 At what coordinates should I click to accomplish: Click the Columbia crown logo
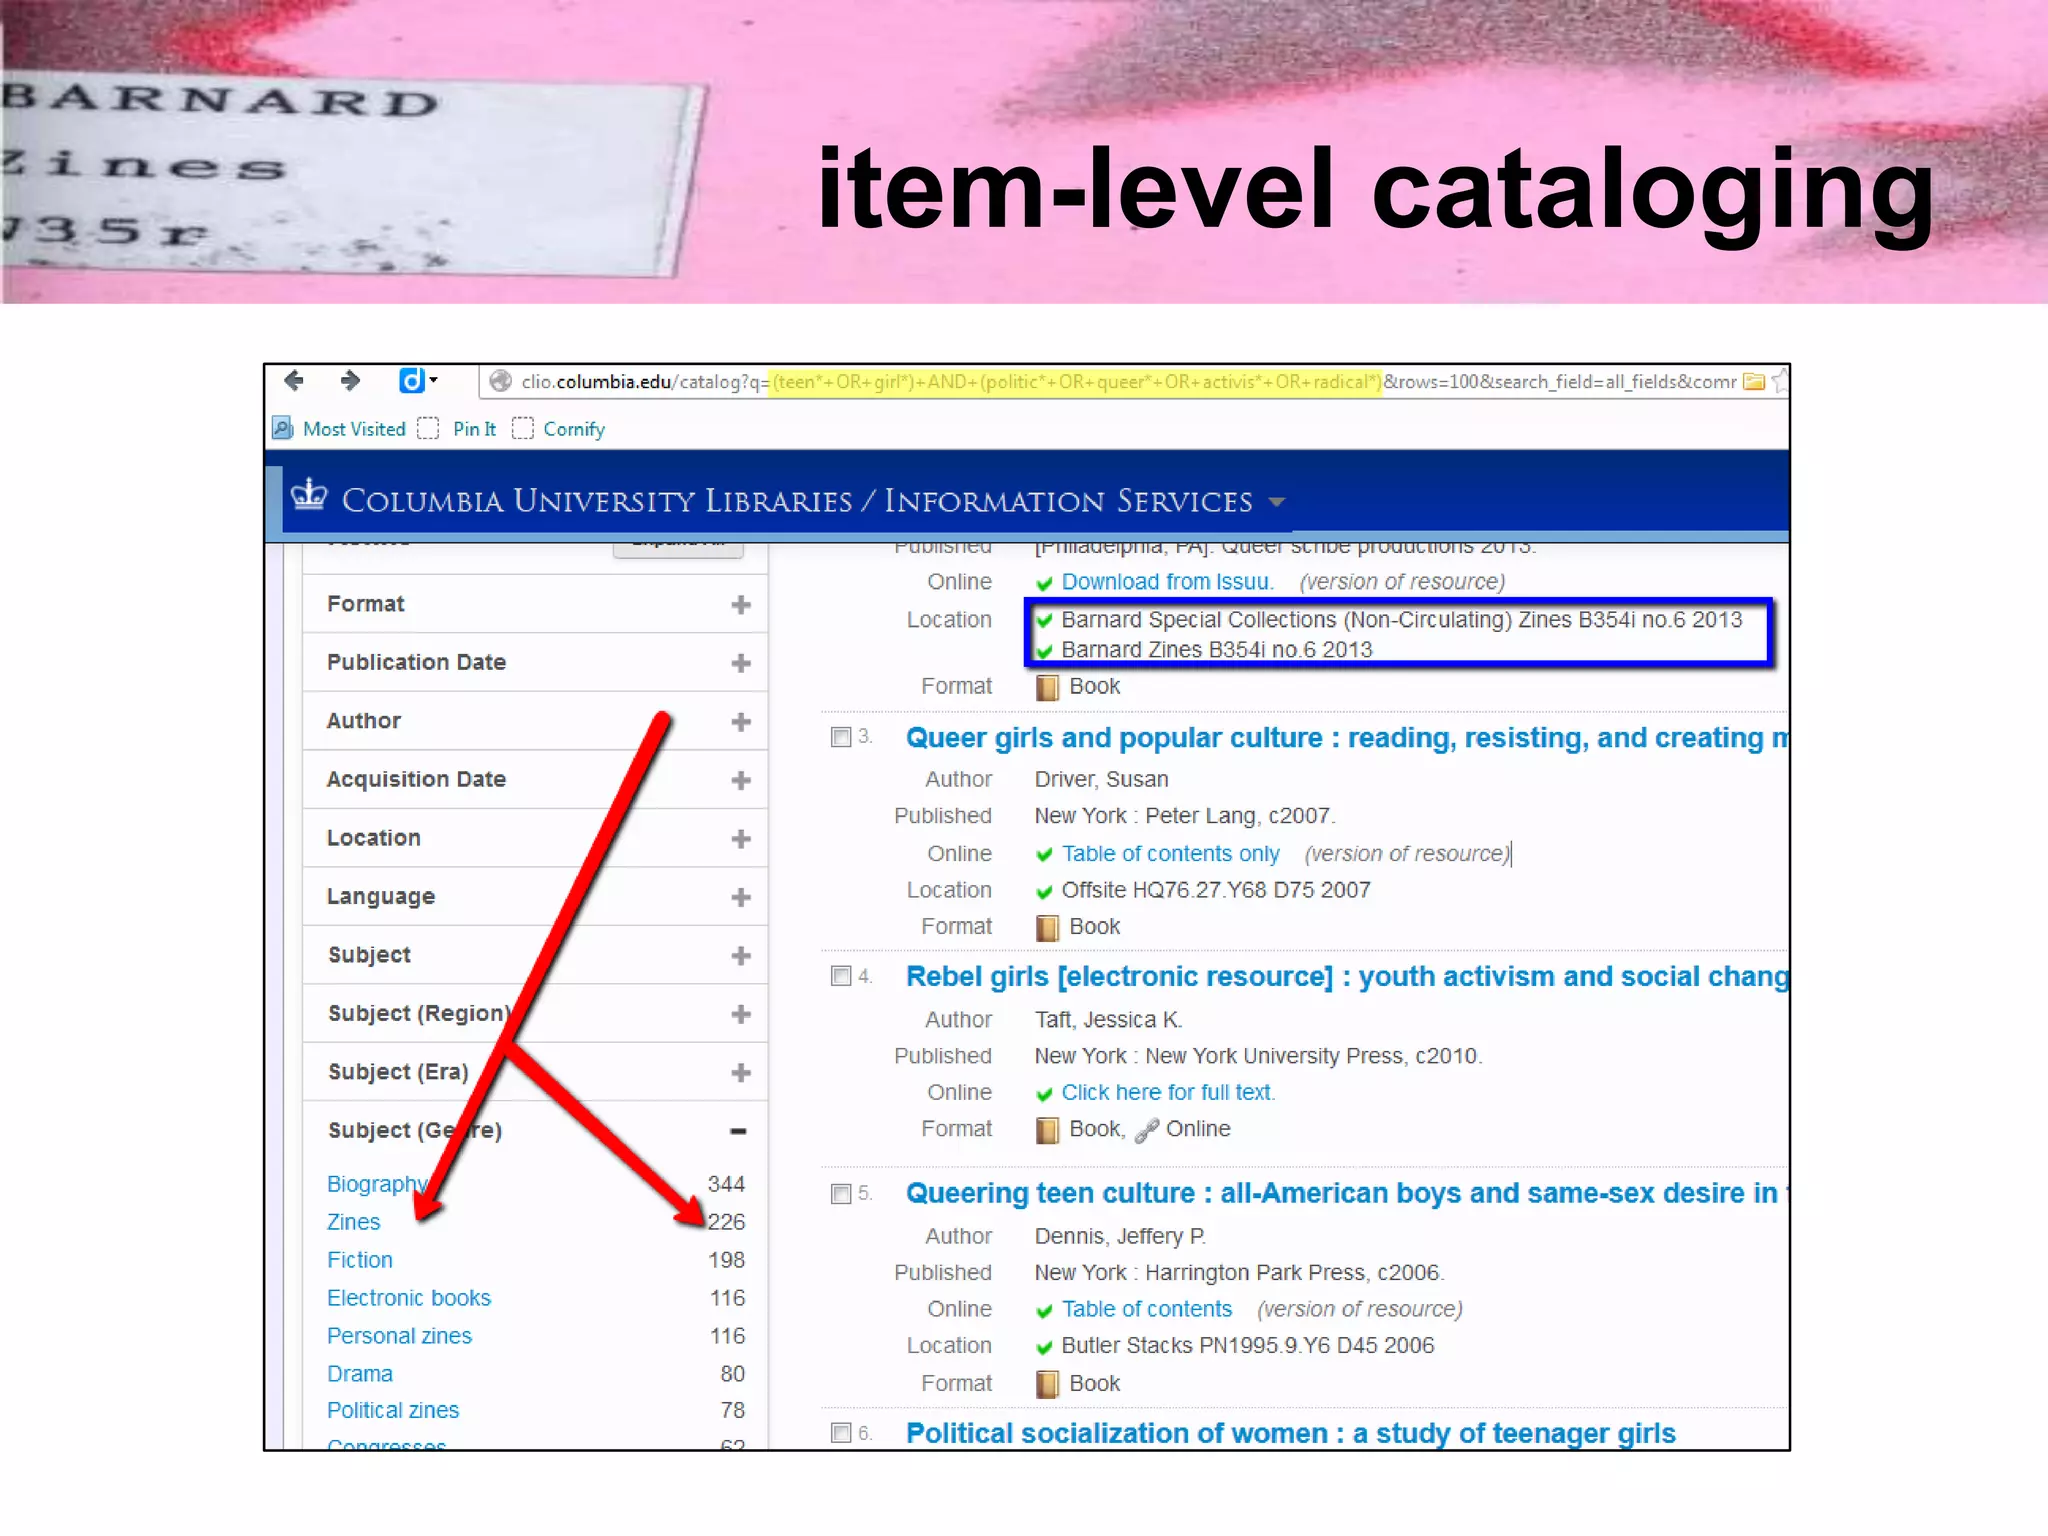coord(309,494)
